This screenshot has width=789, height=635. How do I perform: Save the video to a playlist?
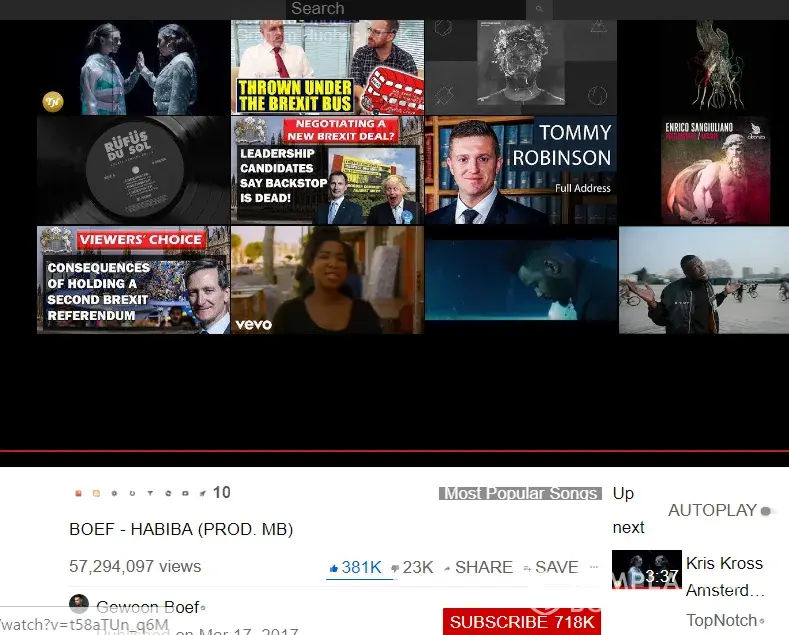pos(551,567)
